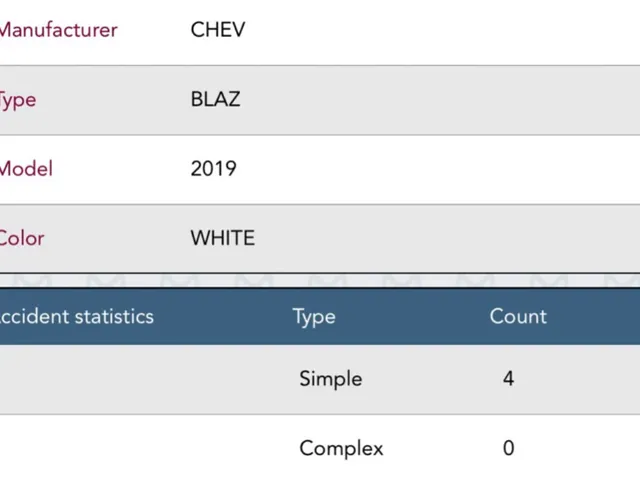This screenshot has height=480, width=640.
Task: Click the blank area of the BLAZ row
Action: tap(441, 100)
